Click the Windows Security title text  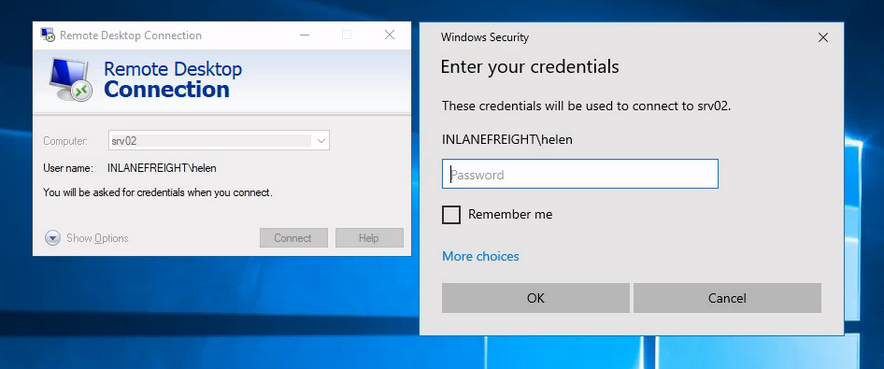click(x=485, y=38)
